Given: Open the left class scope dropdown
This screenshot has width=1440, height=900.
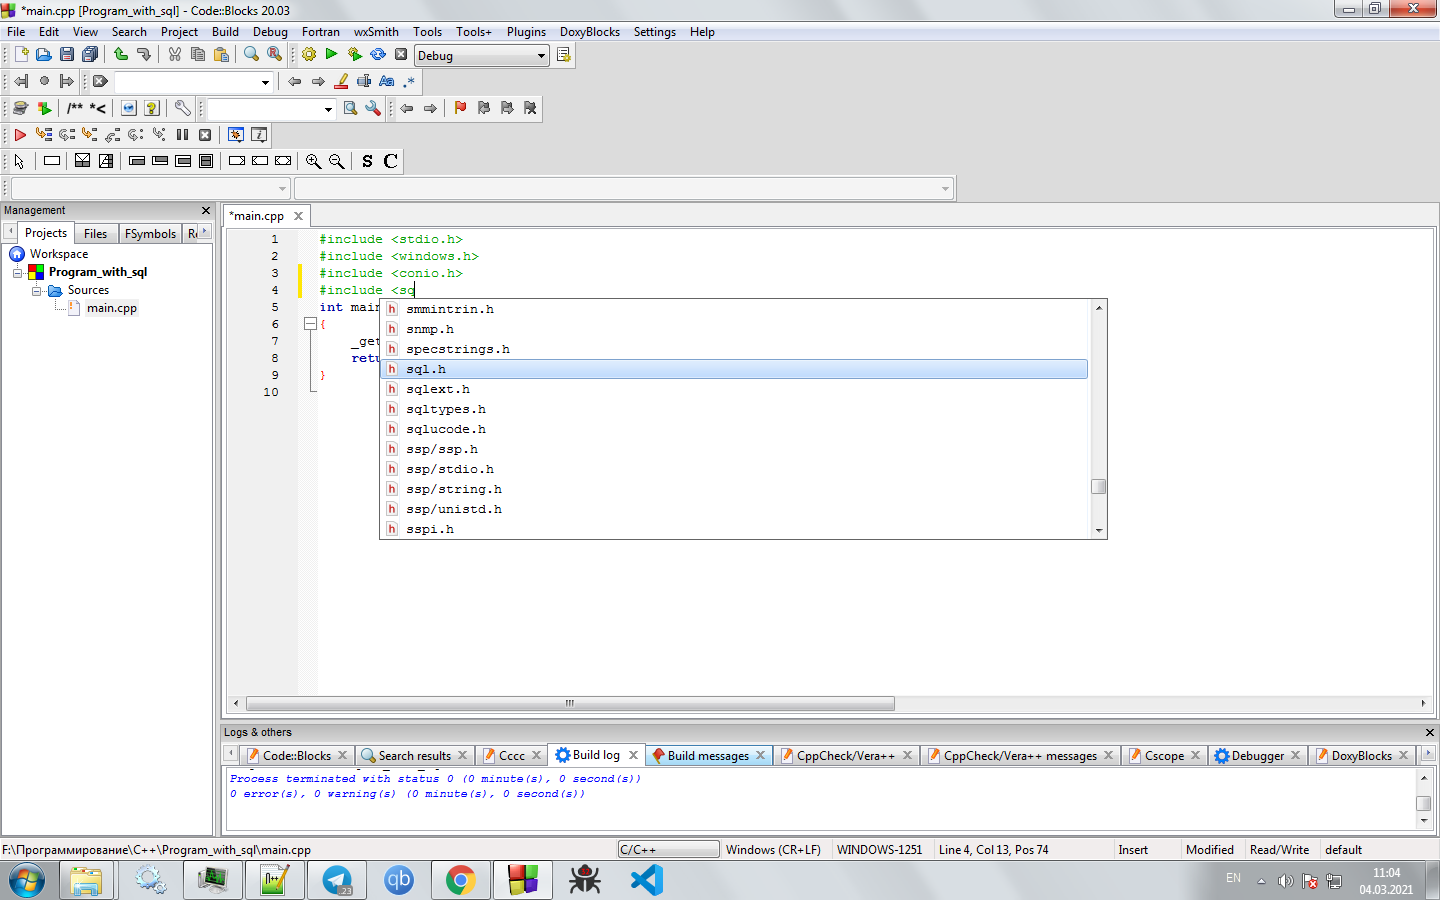Looking at the screenshot, I should tap(150, 188).
